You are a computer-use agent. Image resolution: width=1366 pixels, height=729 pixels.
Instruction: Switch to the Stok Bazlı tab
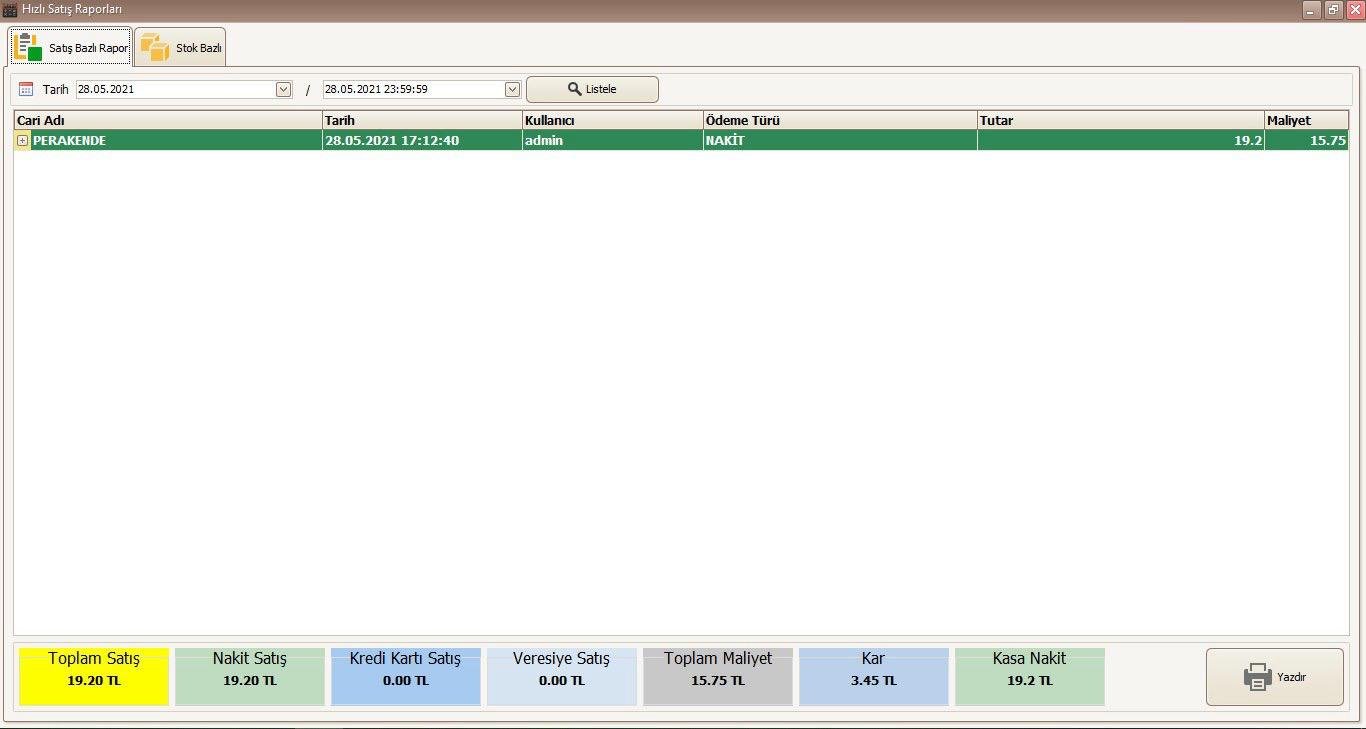tap(180, 47)
